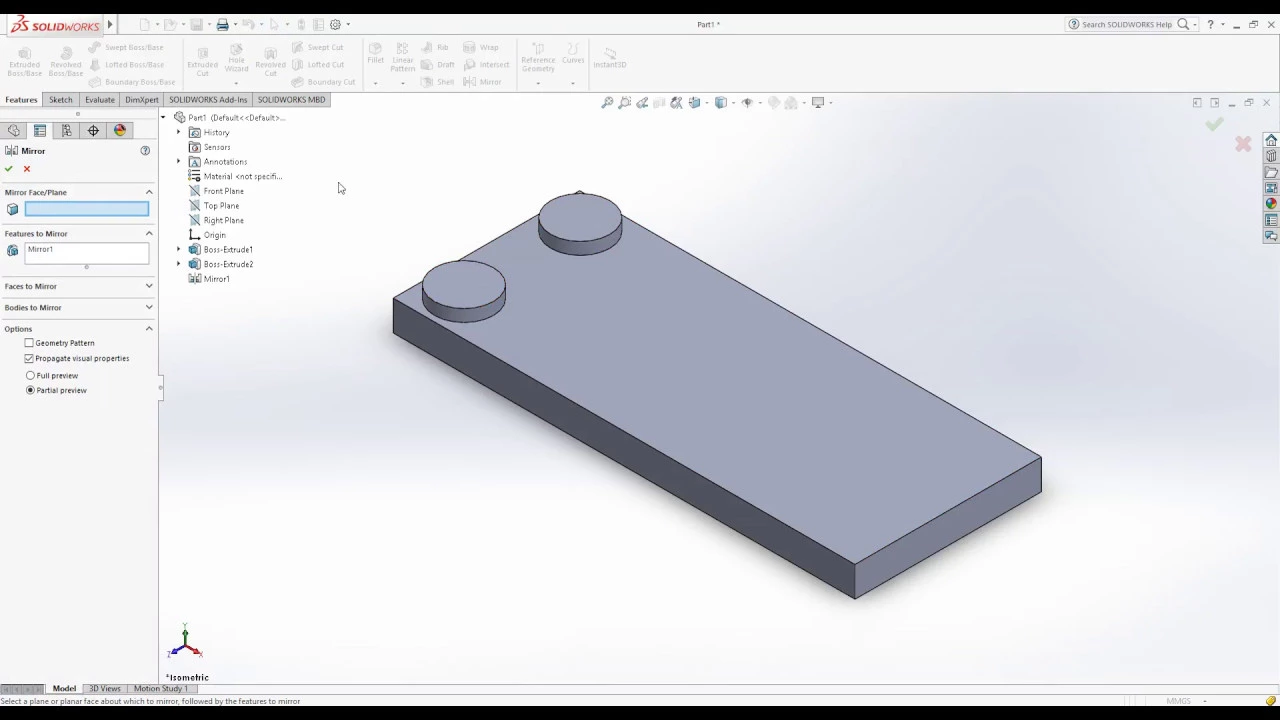Click the Hide/Show Items eye icon
The height and width of the screenshot is (720, 1280).
click(x=747, y=102)
